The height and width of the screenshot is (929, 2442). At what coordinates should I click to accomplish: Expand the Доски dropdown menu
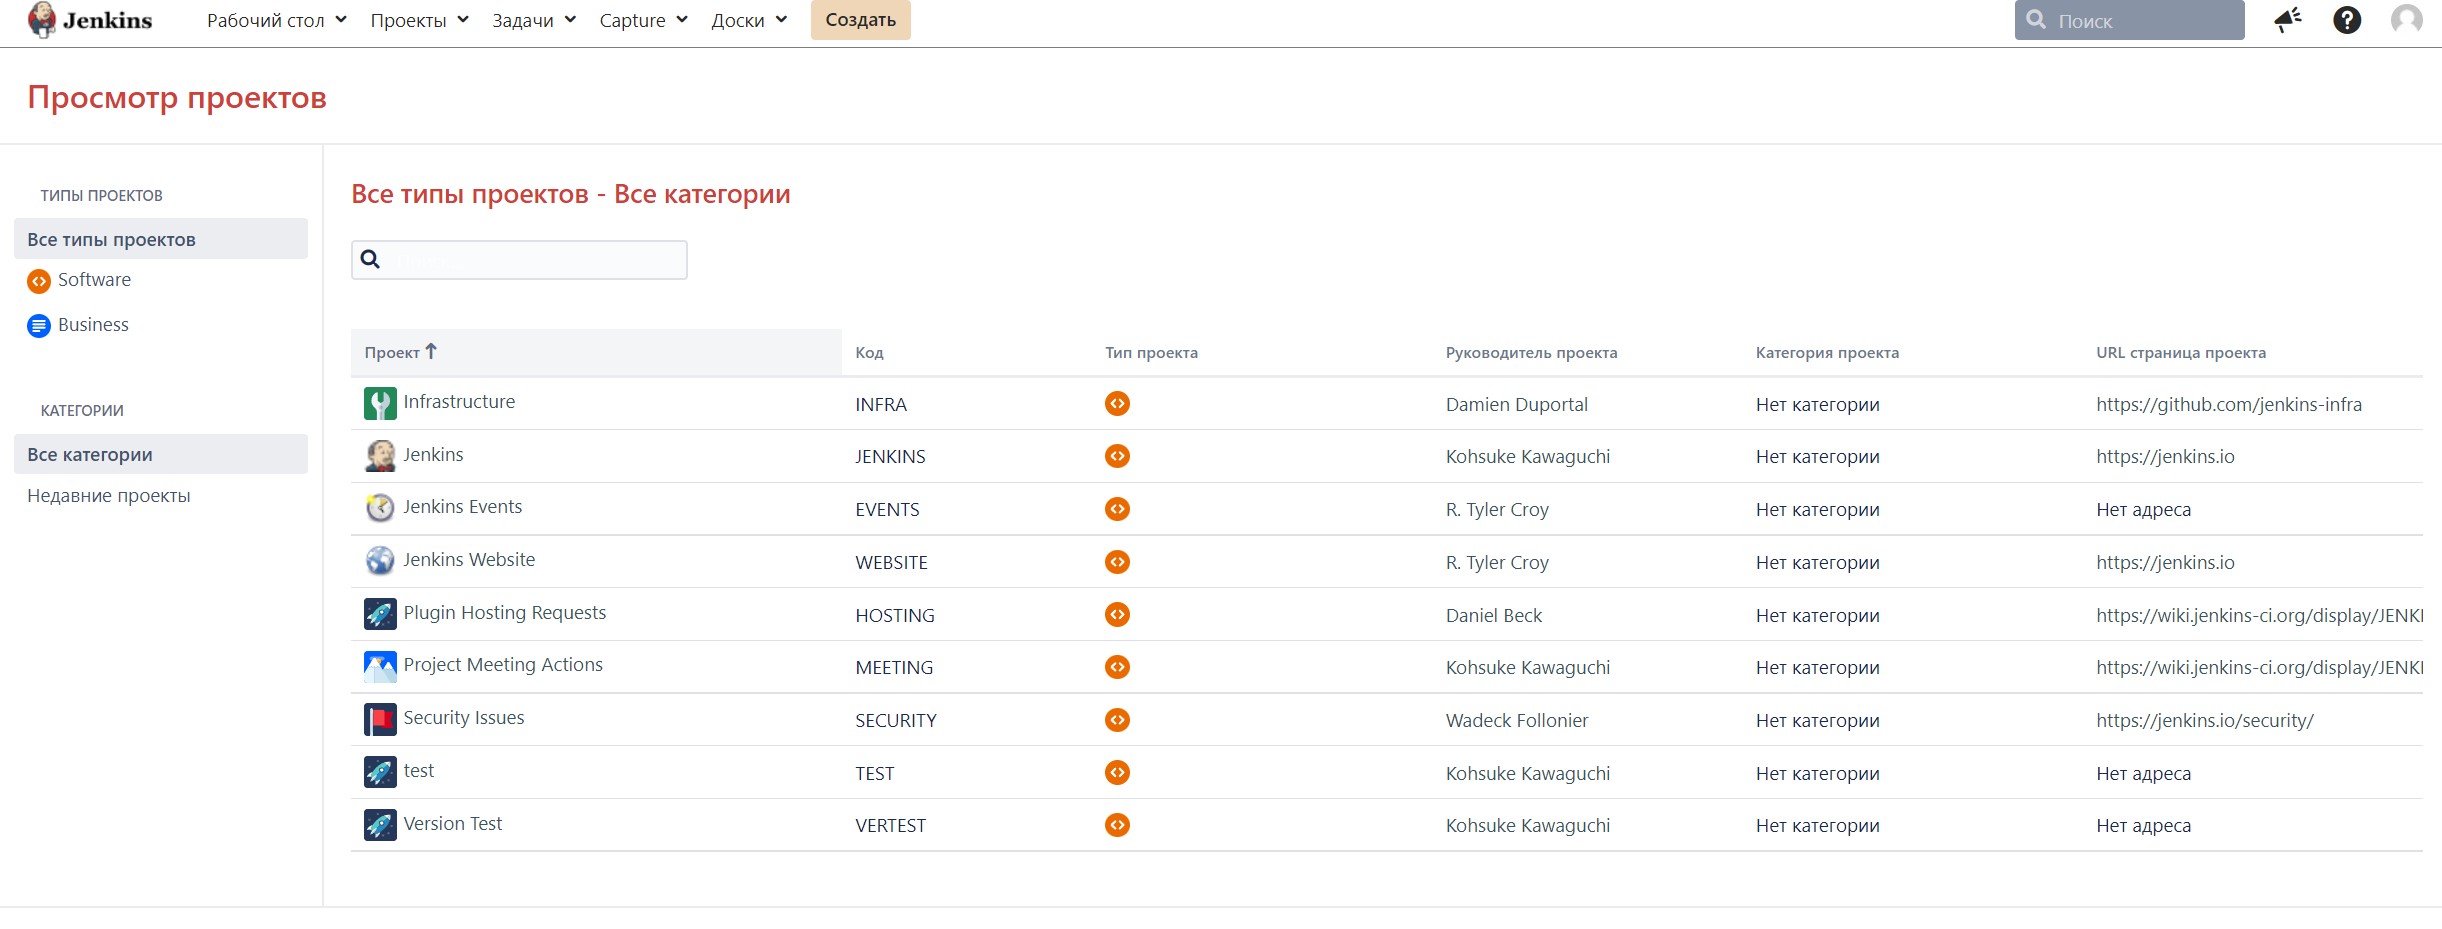(x=749, y=20)
